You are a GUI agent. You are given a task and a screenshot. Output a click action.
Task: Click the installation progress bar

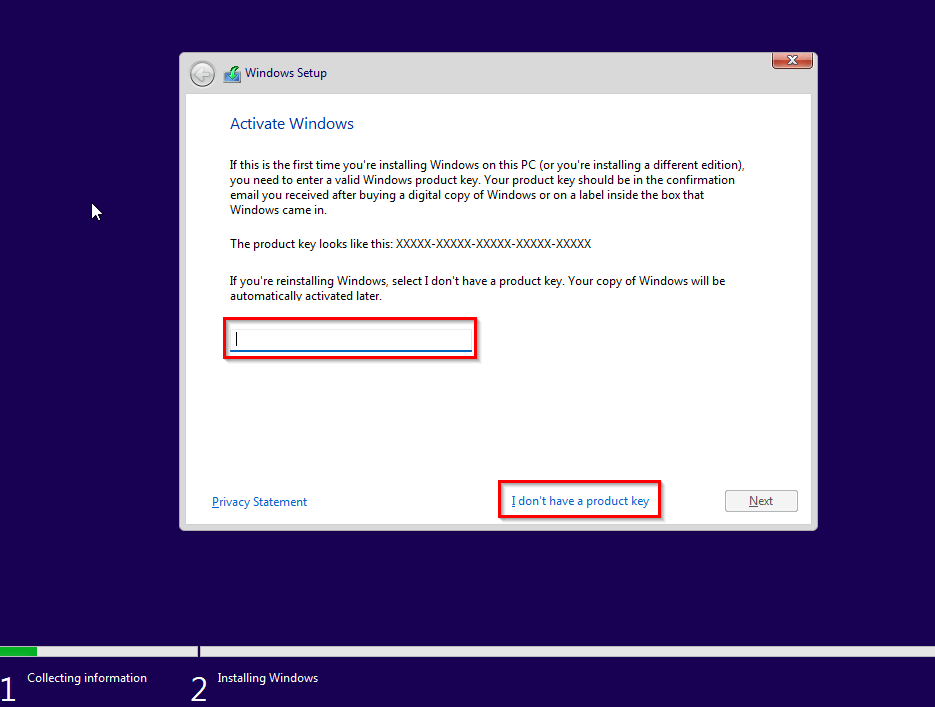pyautogui.click(x=468, y=652)
